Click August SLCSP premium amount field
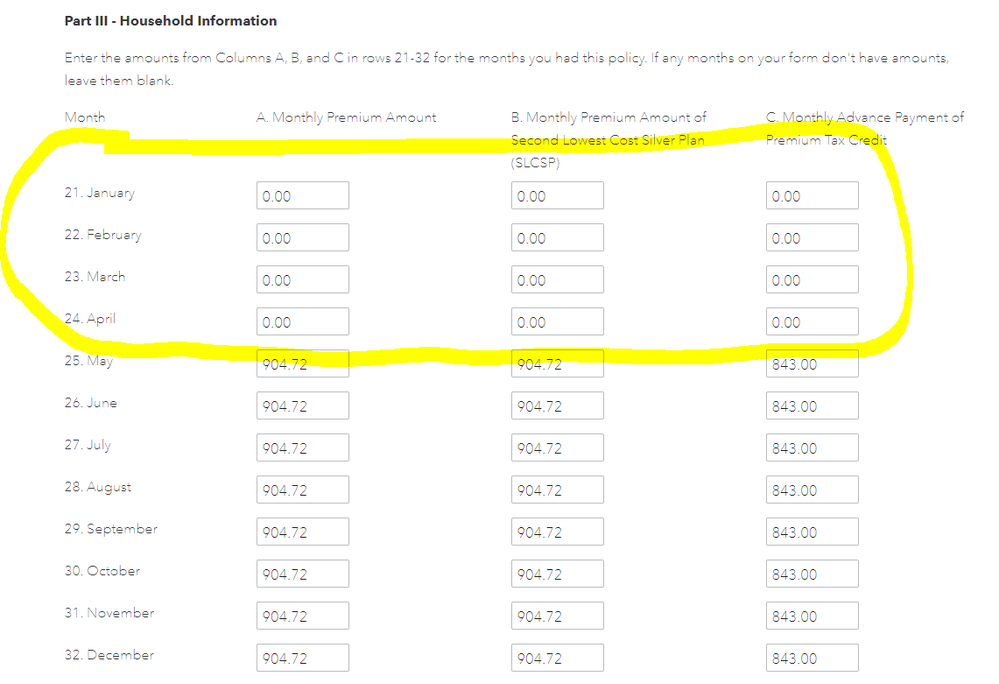 coord(557,490)
